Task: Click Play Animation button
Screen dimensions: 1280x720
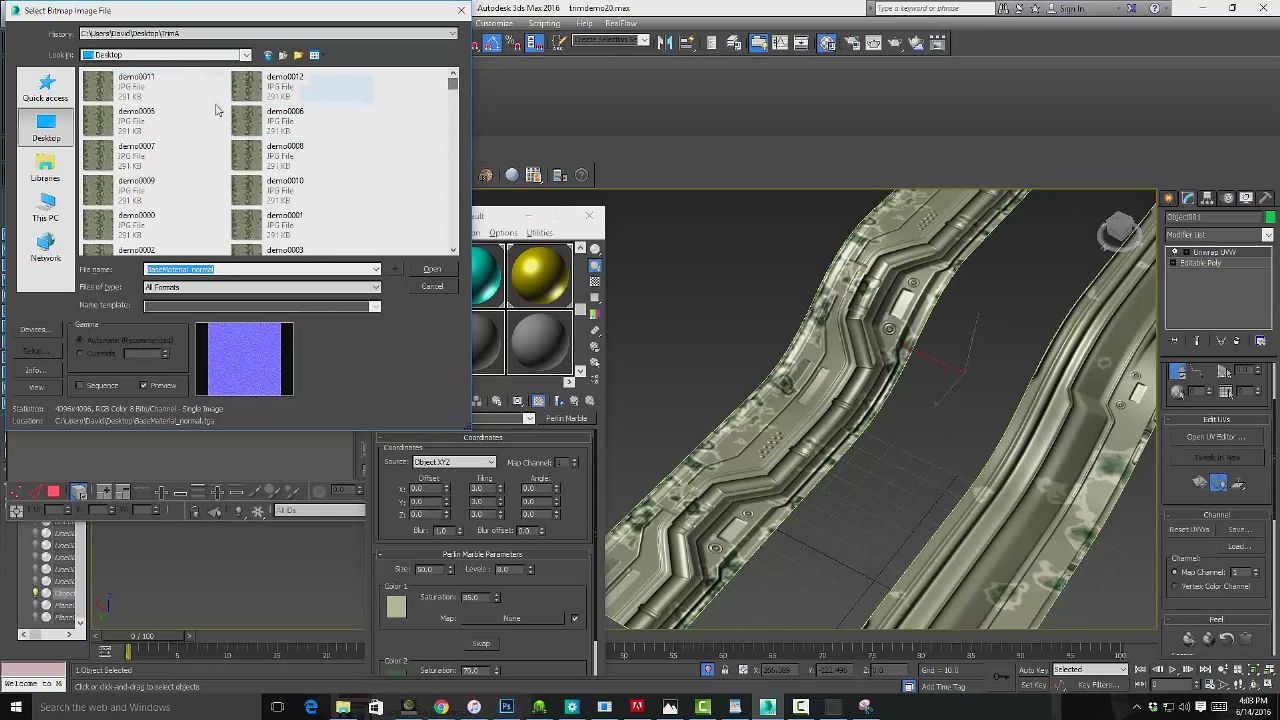Action: 1172,670
